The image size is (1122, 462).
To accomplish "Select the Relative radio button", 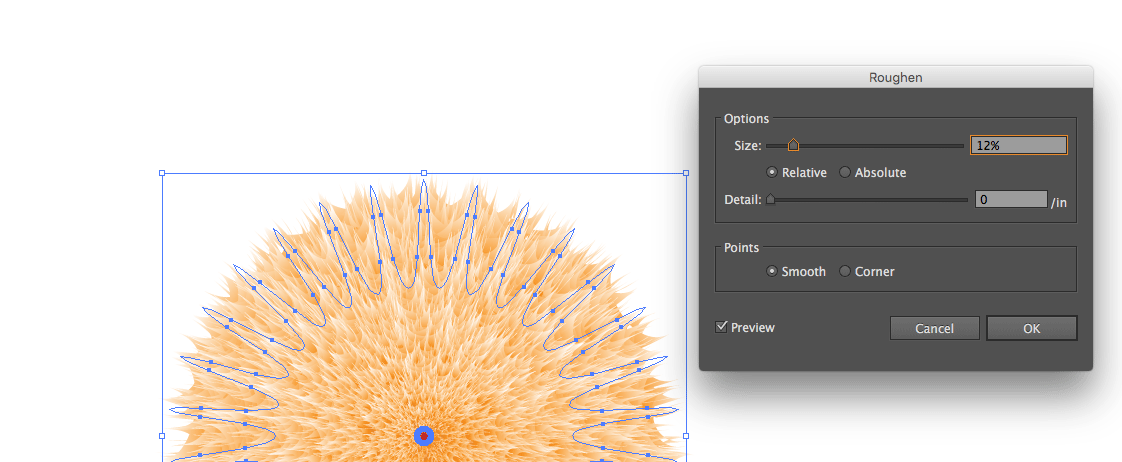I will coord(771,172).
